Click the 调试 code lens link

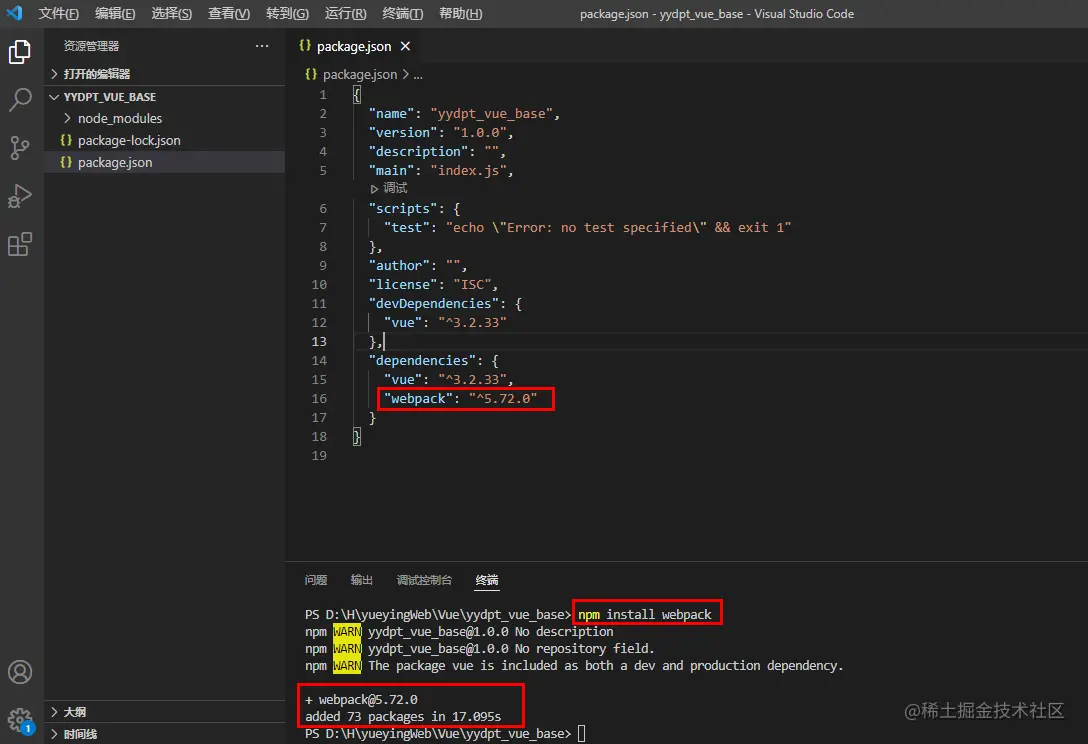395,188
